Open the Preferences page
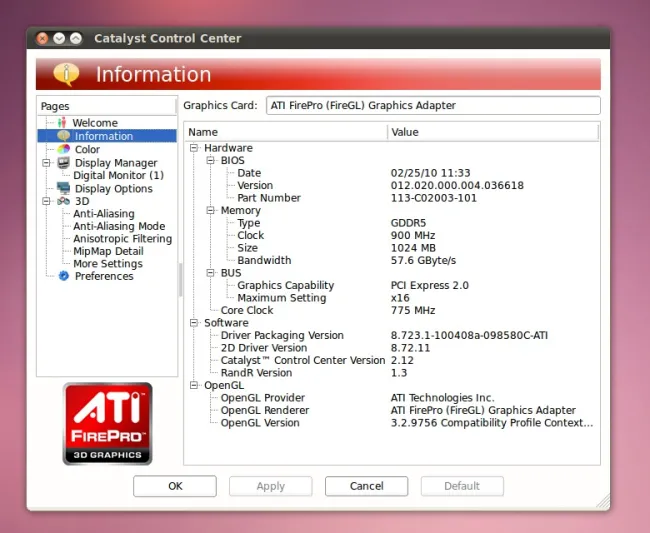 click(x=104, y=276)
